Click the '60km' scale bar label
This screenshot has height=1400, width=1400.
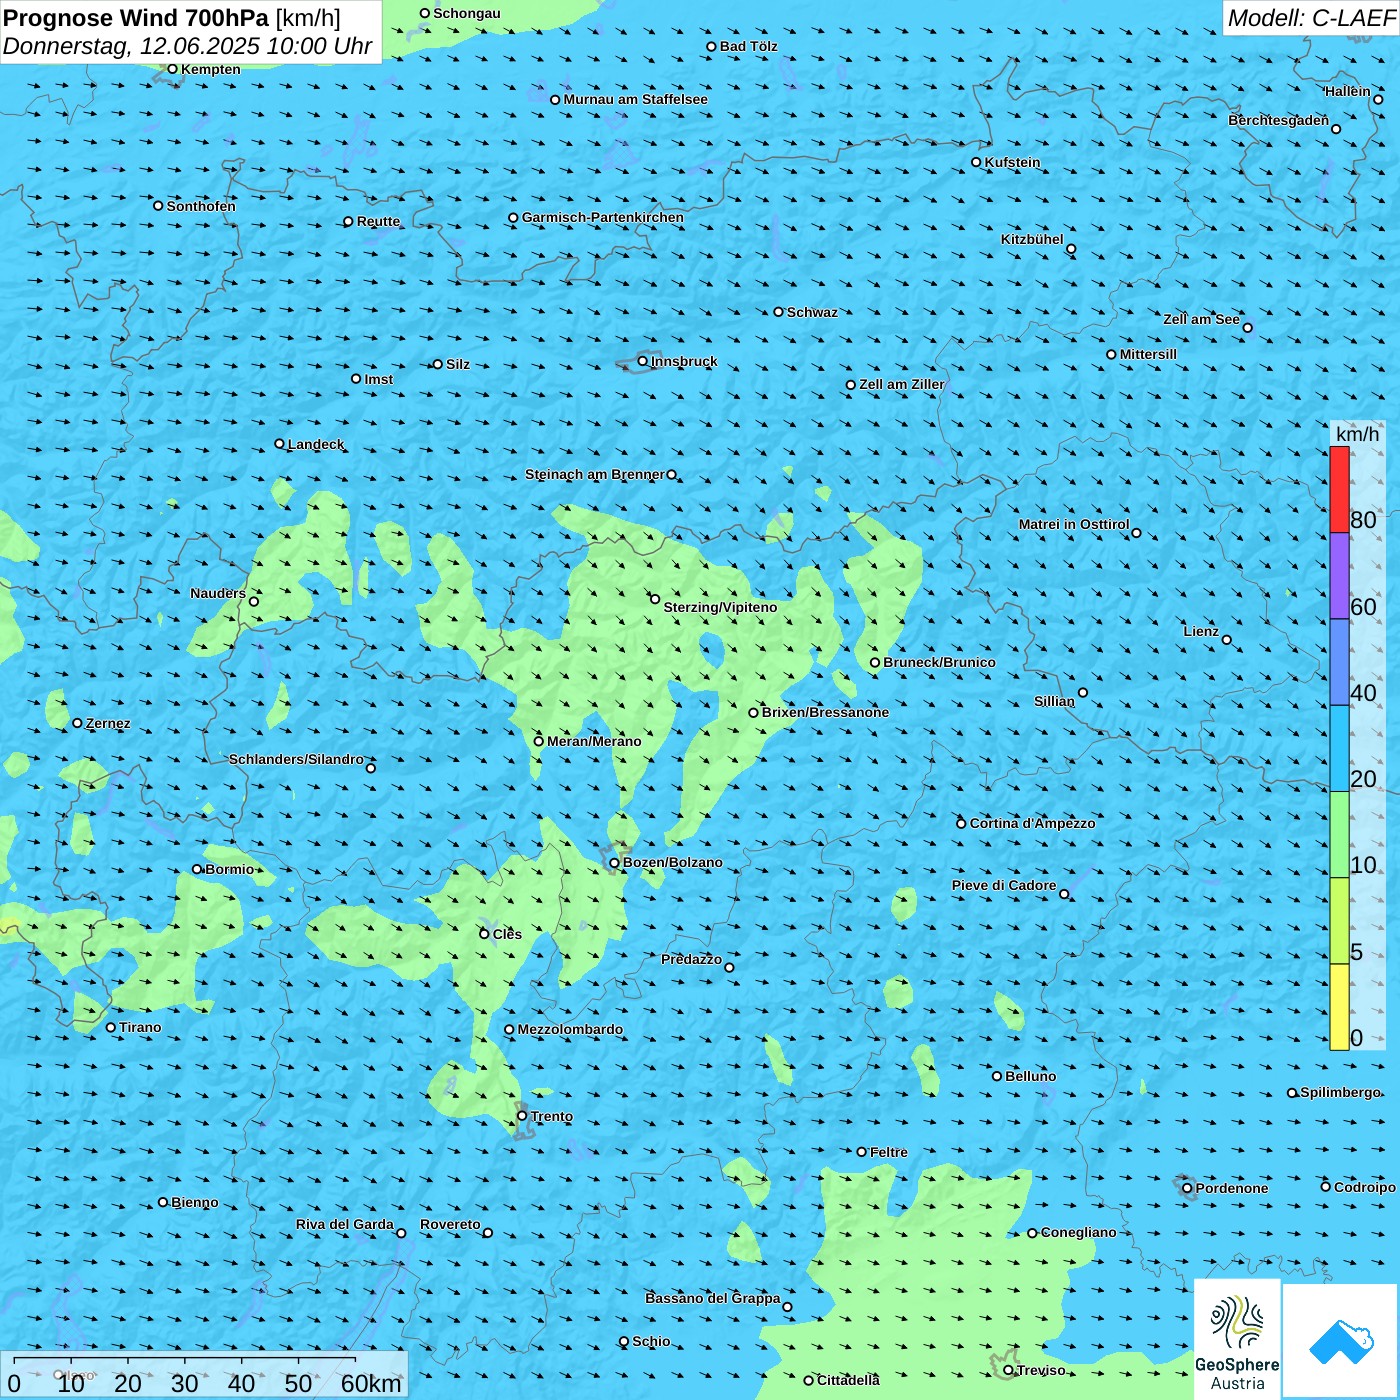(370, 1383)
